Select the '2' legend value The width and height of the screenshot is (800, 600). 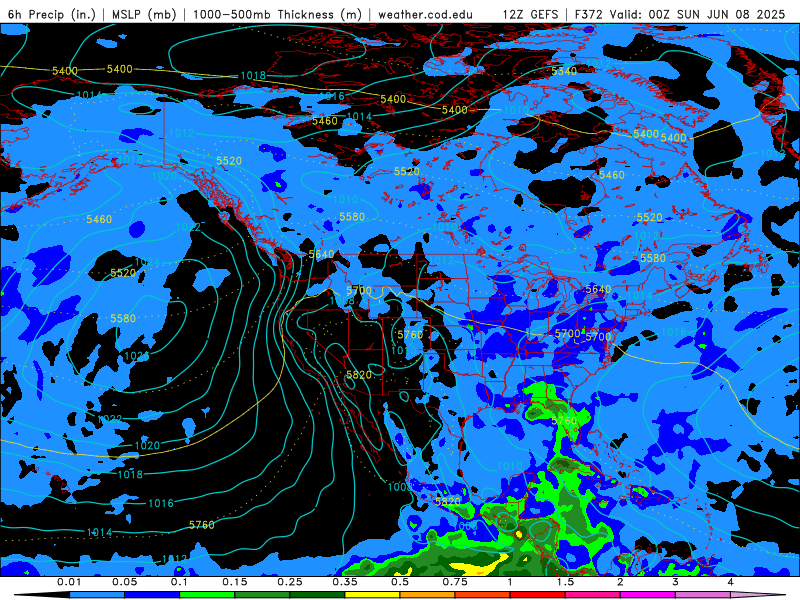[x=620, y=582]
